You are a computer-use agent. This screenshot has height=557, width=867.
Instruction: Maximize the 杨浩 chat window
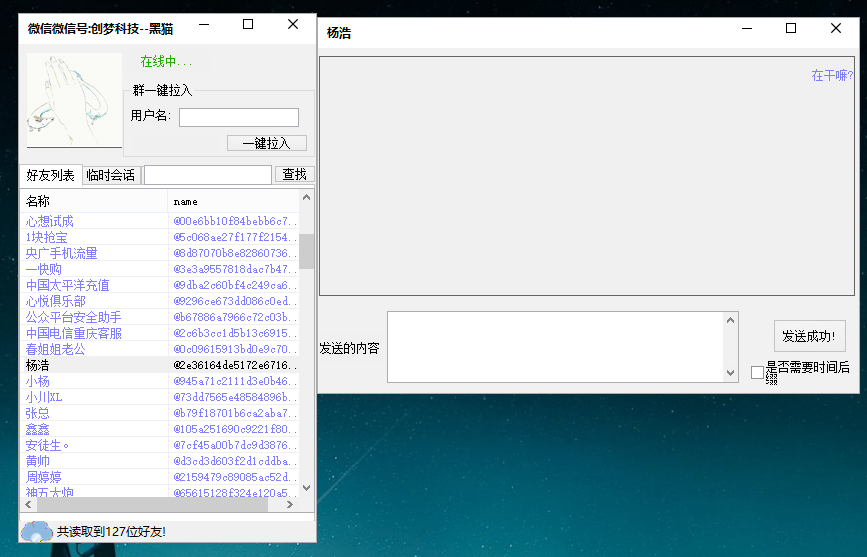(791, 29)
